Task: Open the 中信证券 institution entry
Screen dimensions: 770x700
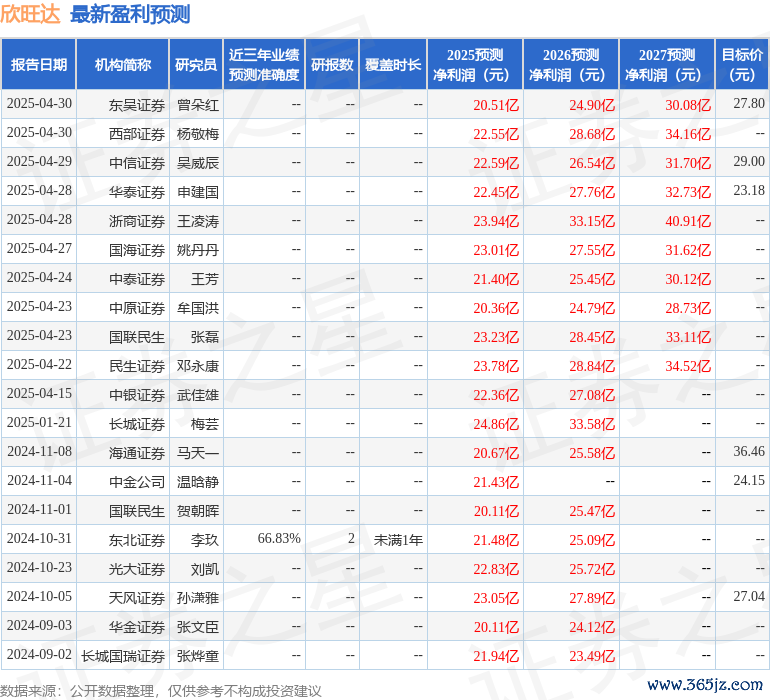Action: [137, 162]
